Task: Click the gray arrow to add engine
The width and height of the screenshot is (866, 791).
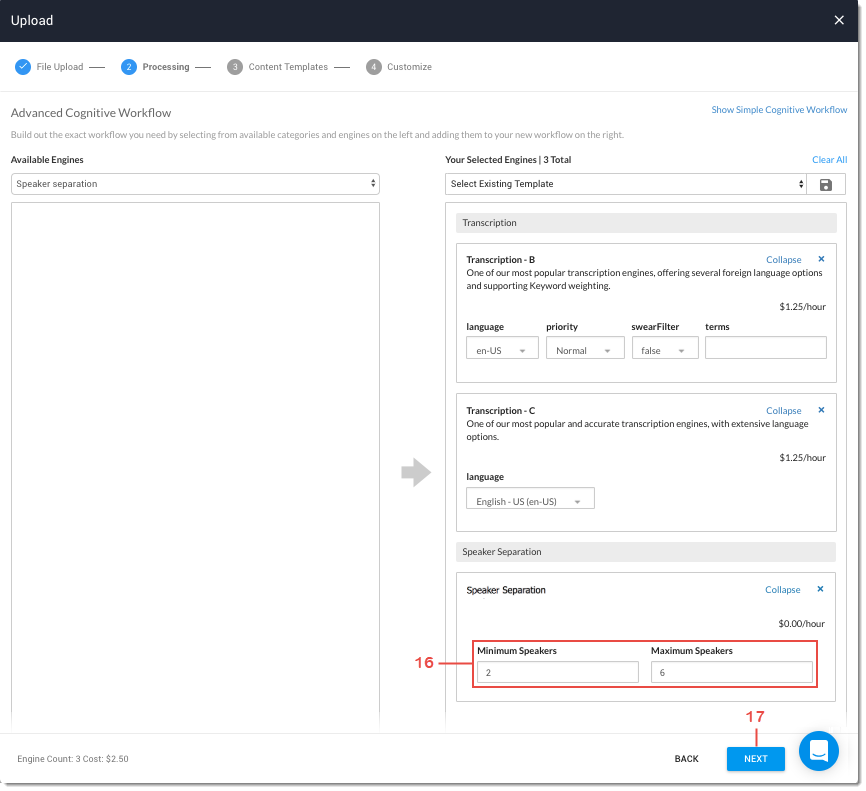Action: [x=415, y=473]
